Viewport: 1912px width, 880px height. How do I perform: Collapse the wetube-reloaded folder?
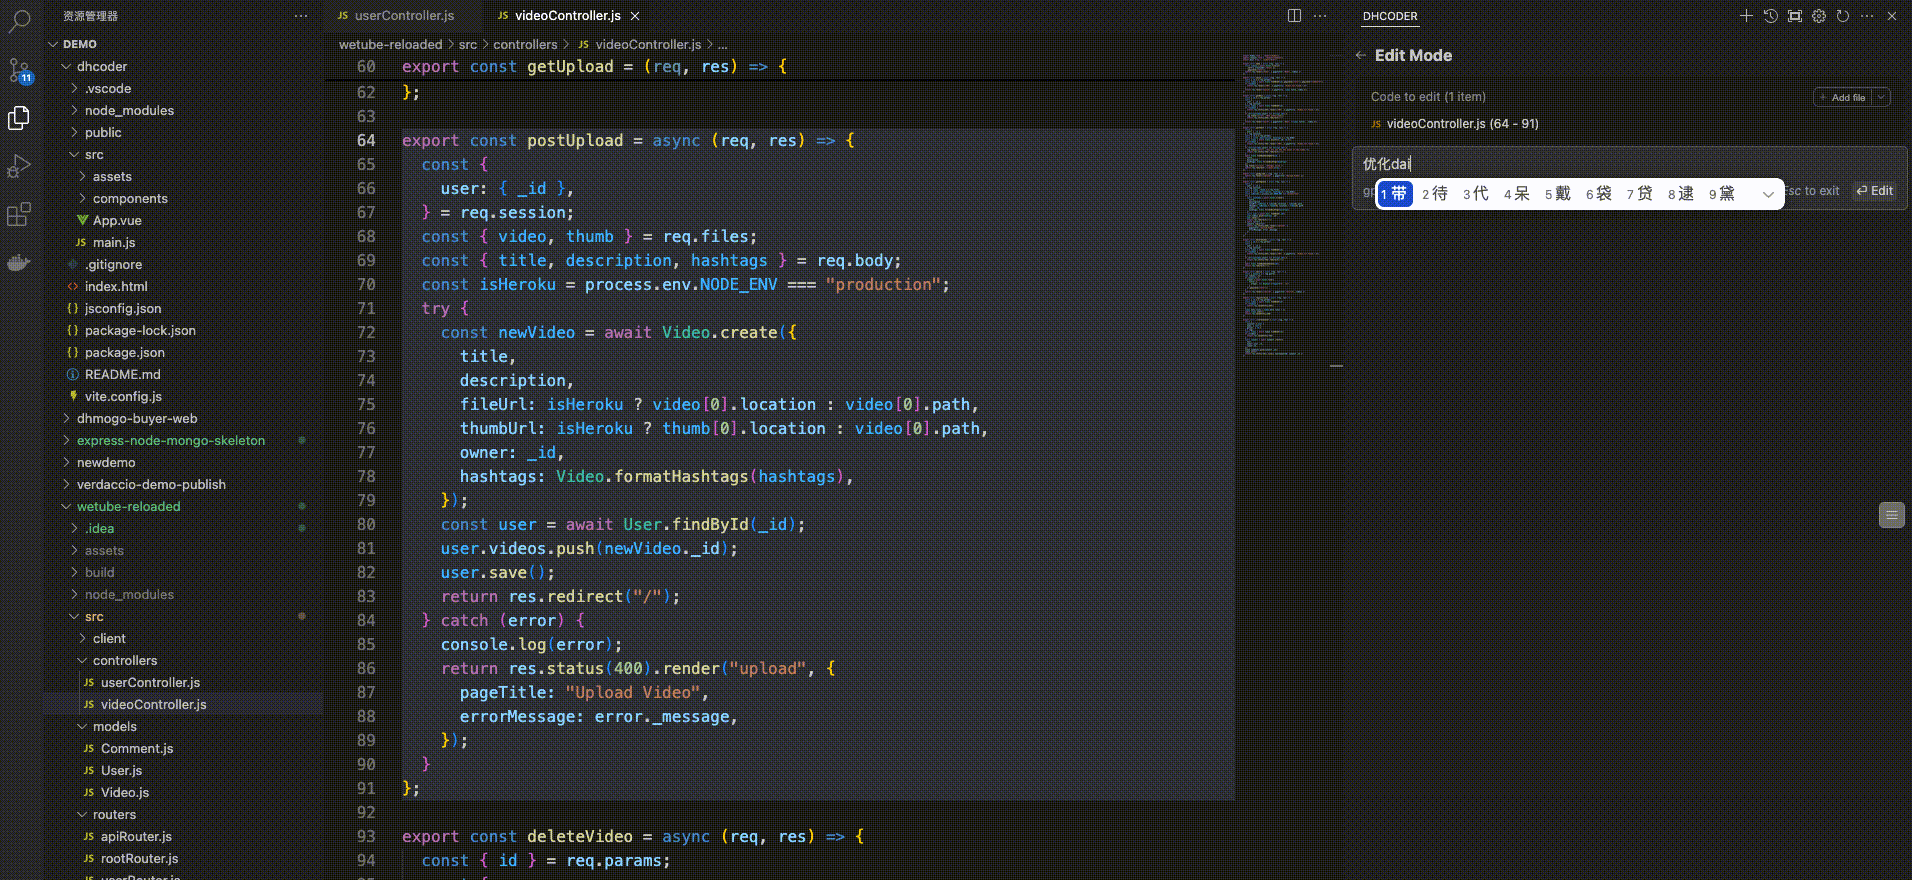[66, 506]
